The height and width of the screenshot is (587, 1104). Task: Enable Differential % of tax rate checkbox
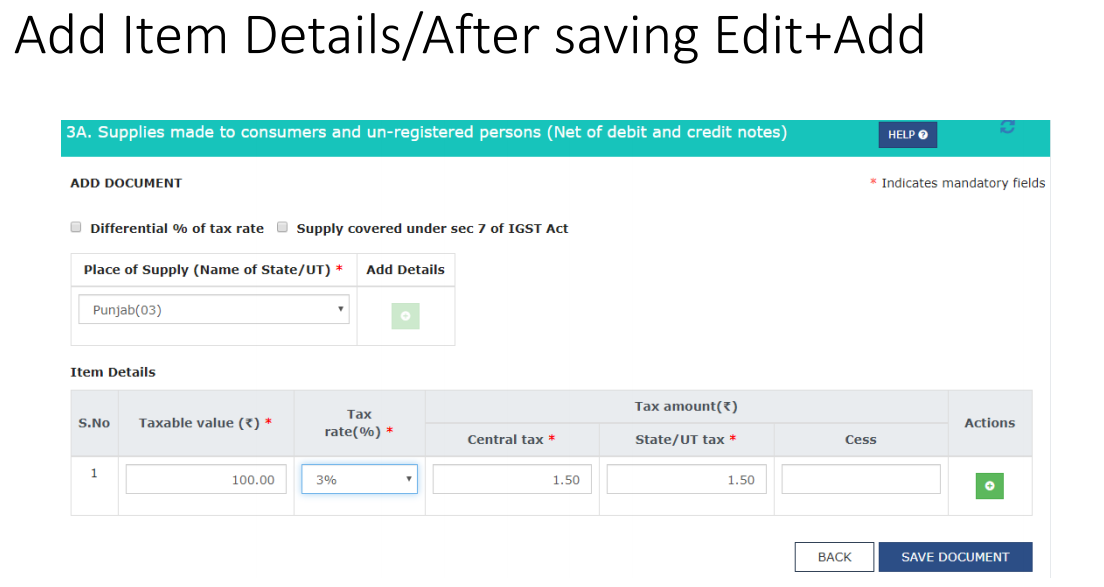[76, 227]
